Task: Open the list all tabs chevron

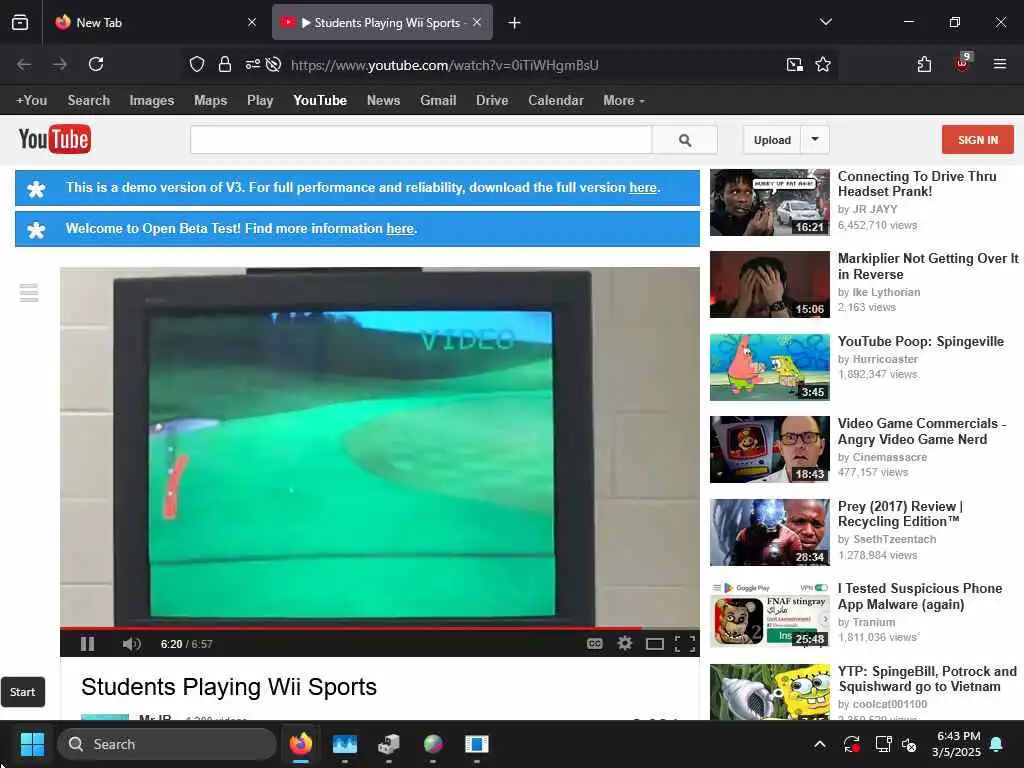Action: (825, 22)
